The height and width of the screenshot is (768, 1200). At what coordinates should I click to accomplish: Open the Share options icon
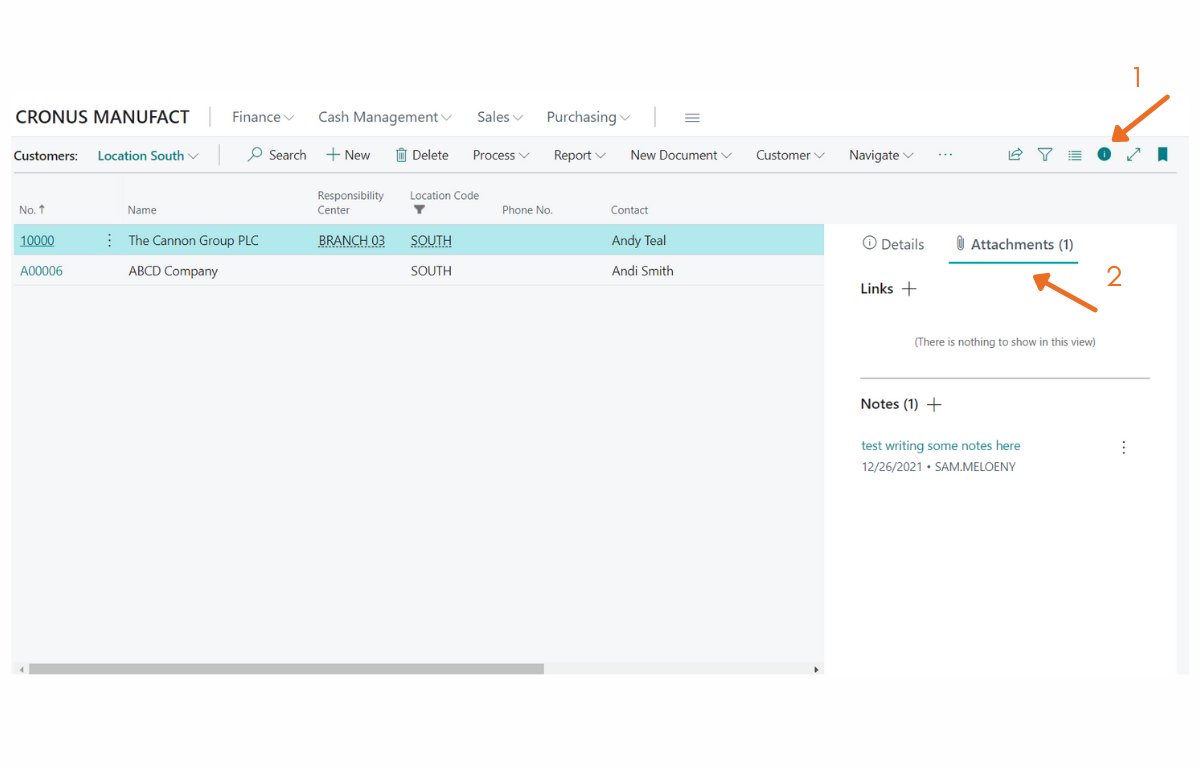[1015, 155]
